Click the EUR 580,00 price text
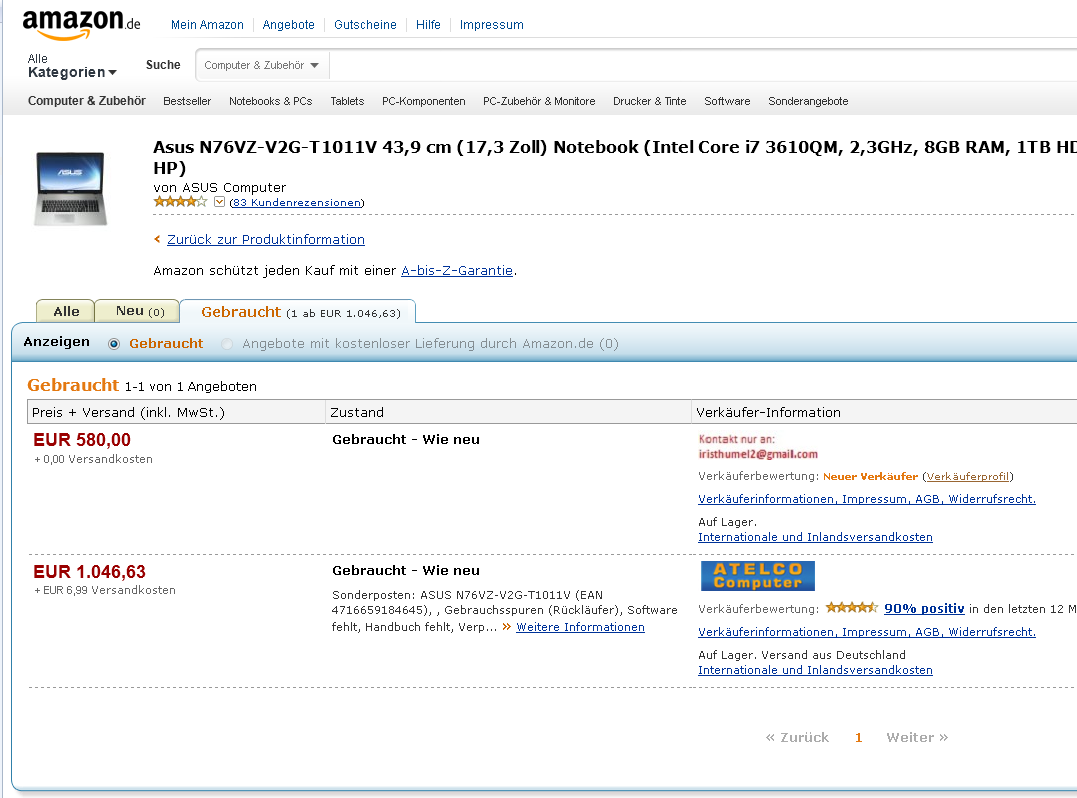Viewport: 1077px width, 798px height. click(82, 440)
